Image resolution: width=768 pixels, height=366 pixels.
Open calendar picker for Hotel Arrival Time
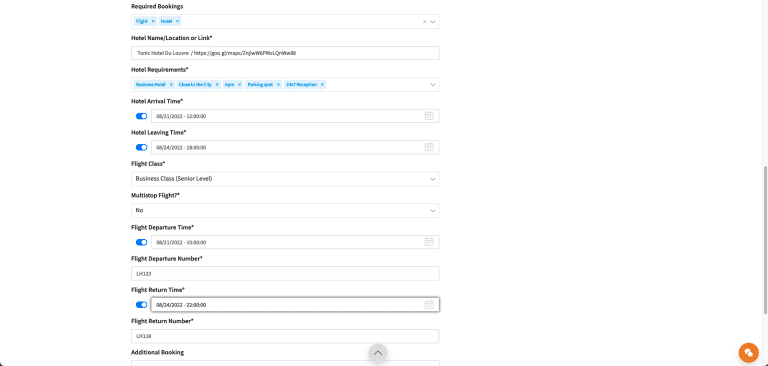pos(429,116)
